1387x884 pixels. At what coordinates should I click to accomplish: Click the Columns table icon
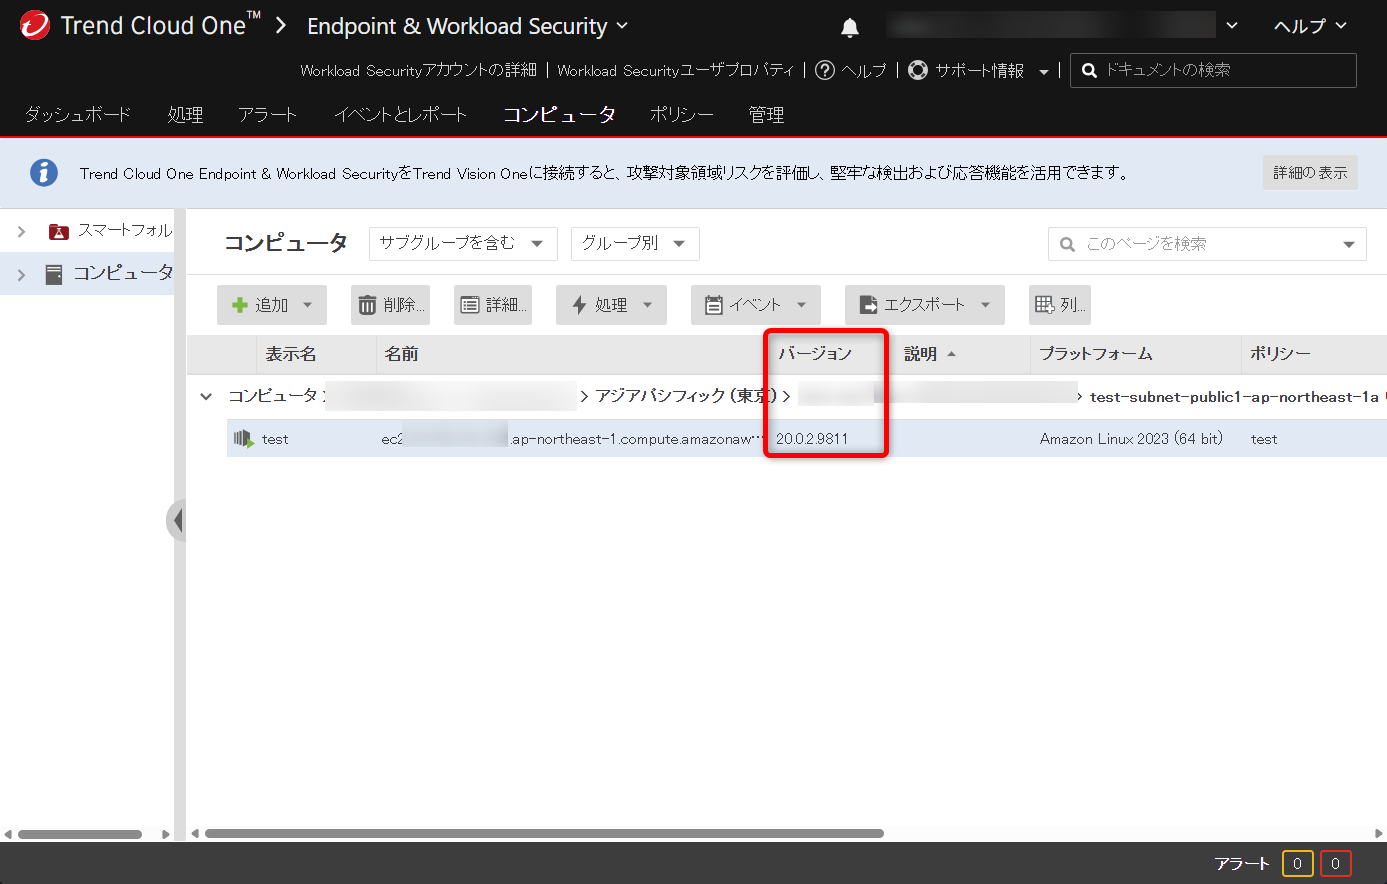point(1044,305)
